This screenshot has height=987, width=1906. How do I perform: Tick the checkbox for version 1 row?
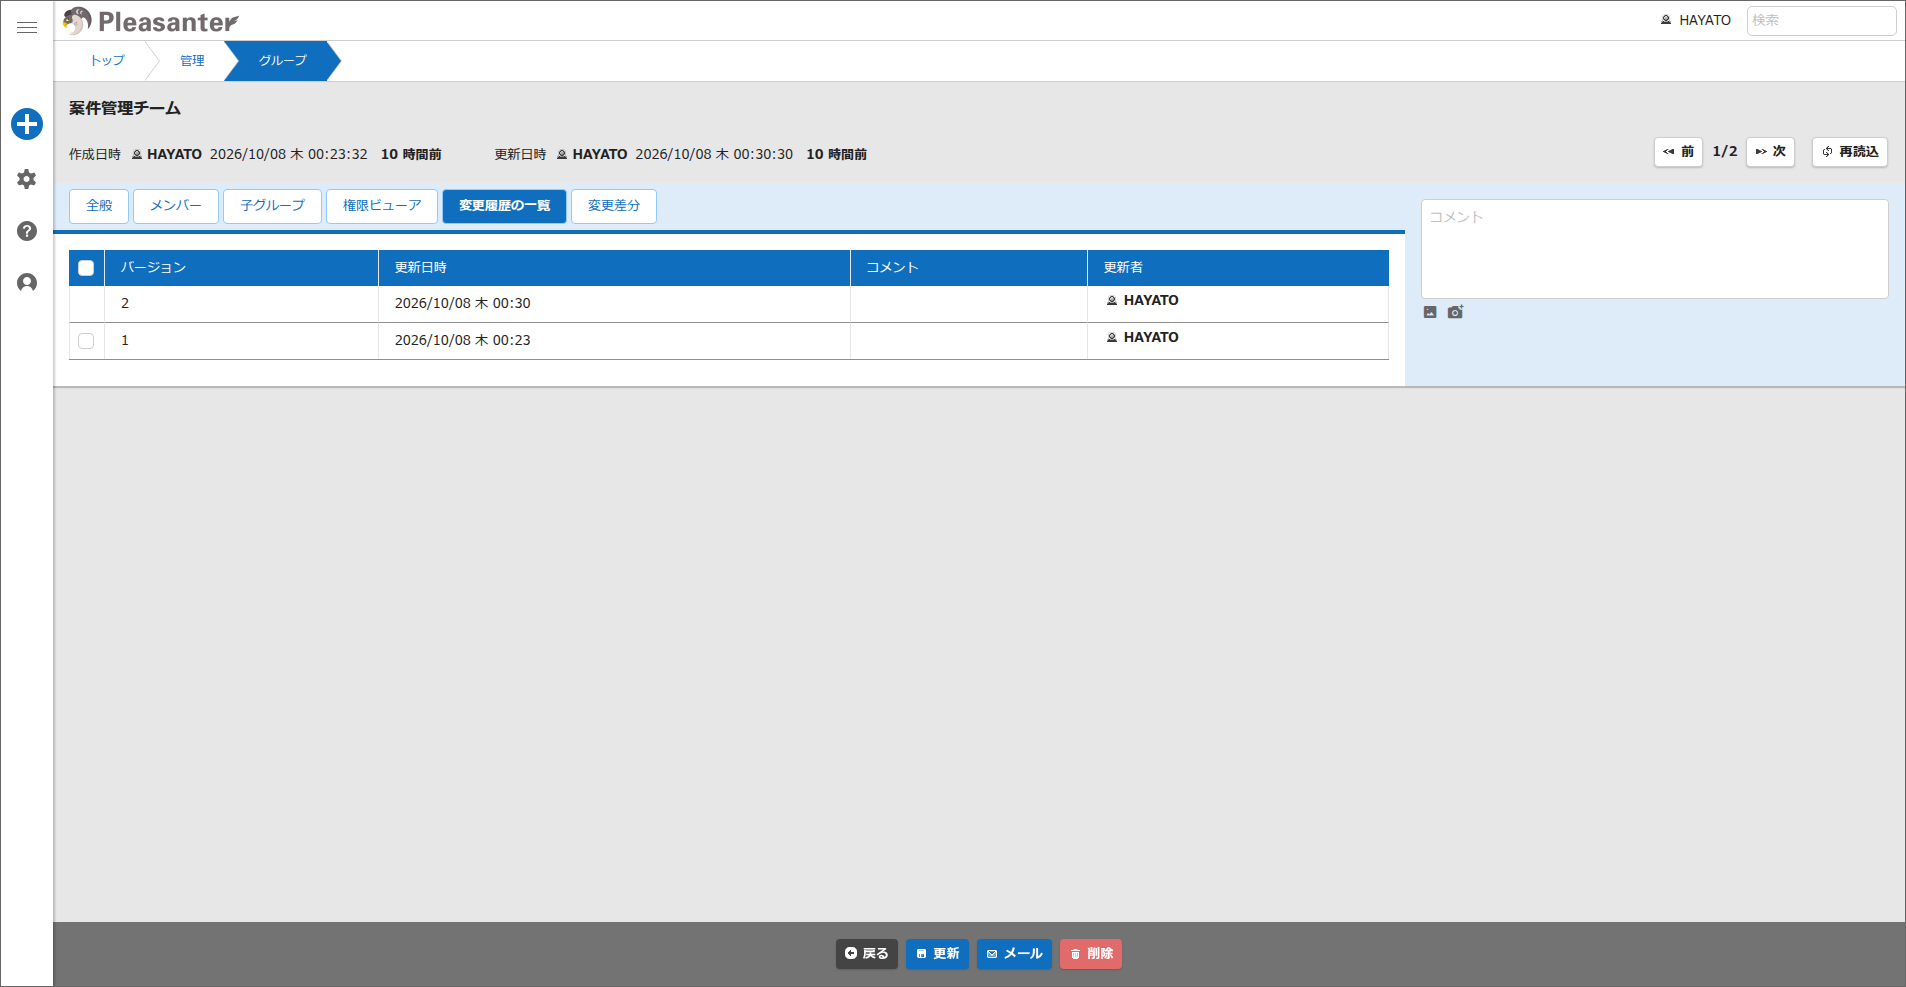tap(86, 341)
